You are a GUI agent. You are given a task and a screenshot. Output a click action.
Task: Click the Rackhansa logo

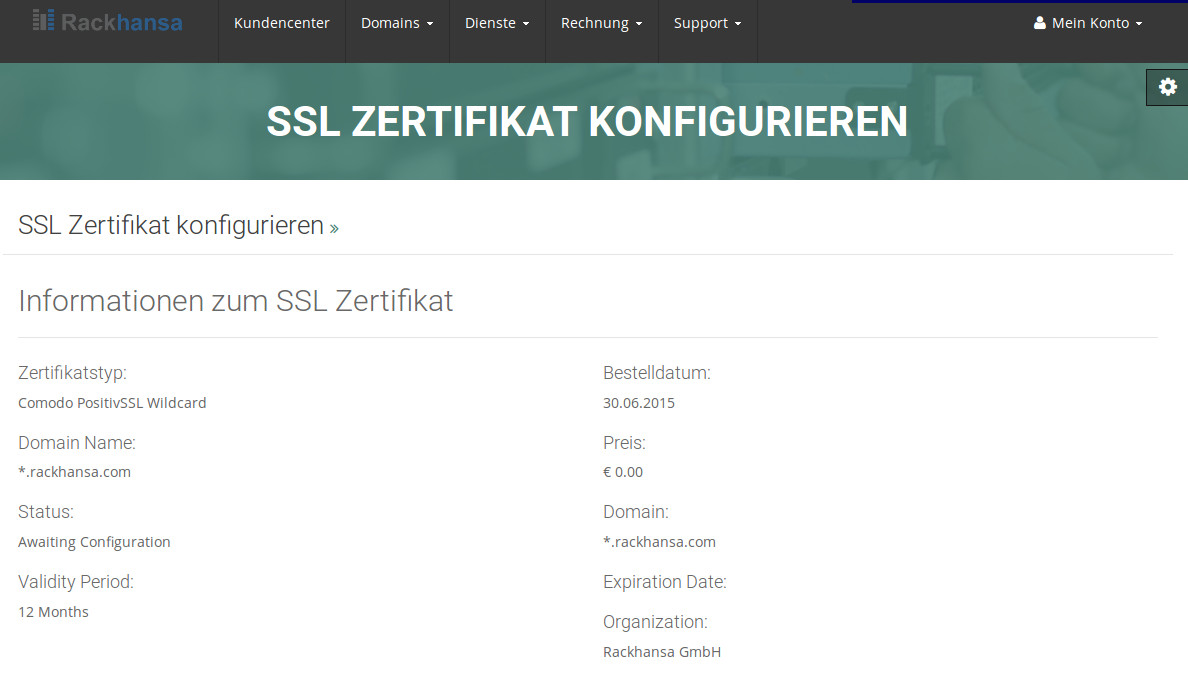coord(108,21)
